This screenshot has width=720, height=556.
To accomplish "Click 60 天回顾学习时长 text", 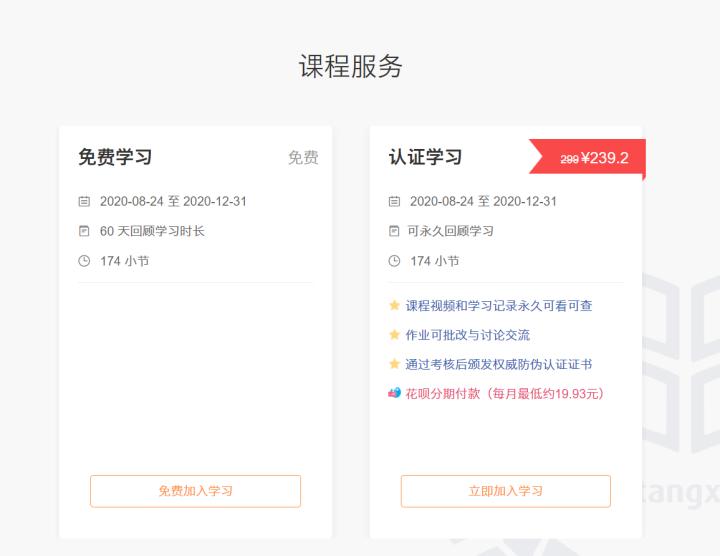I will 152,231.
